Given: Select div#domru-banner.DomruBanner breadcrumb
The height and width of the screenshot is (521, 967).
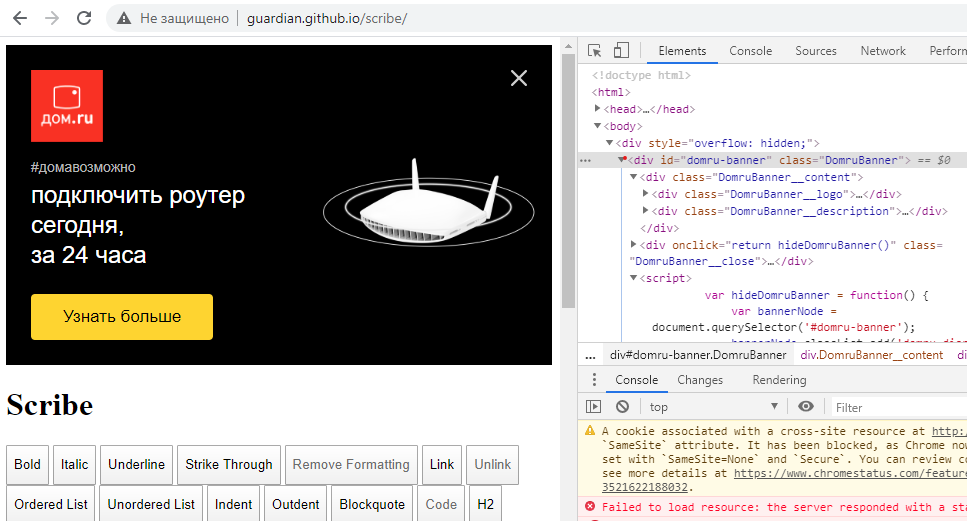Looking at the screenshot, I should pos(698,355).
